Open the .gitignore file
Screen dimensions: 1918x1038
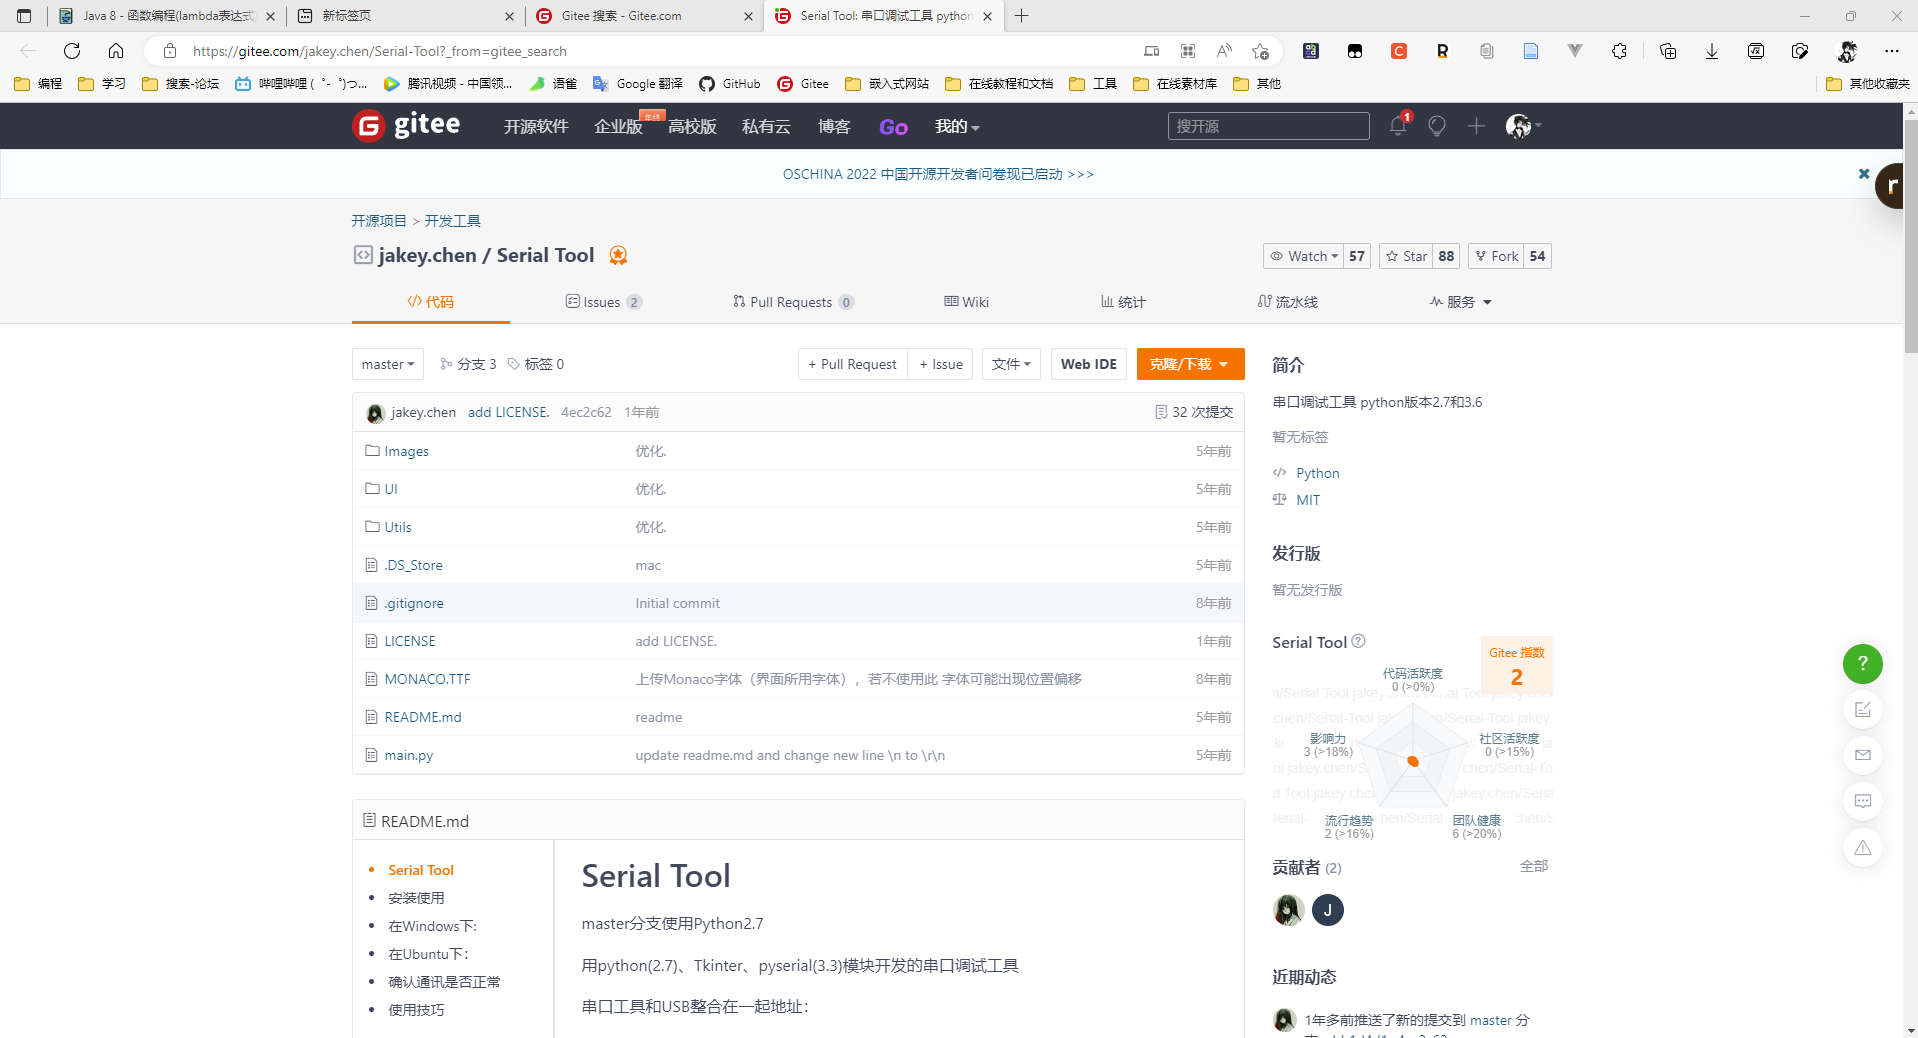tap(413, 603)
